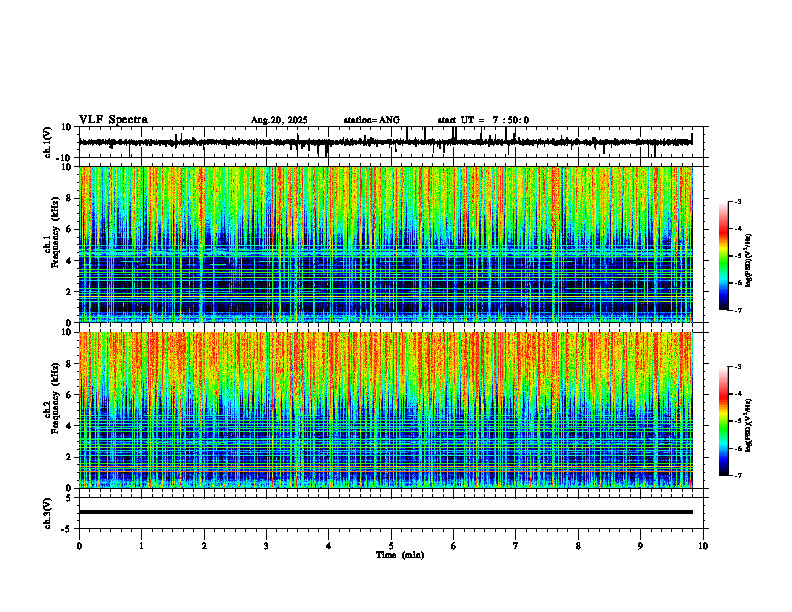Click time axis tick label 9
The width and height of the screenshot is (792, 612).
click(640, 546)
